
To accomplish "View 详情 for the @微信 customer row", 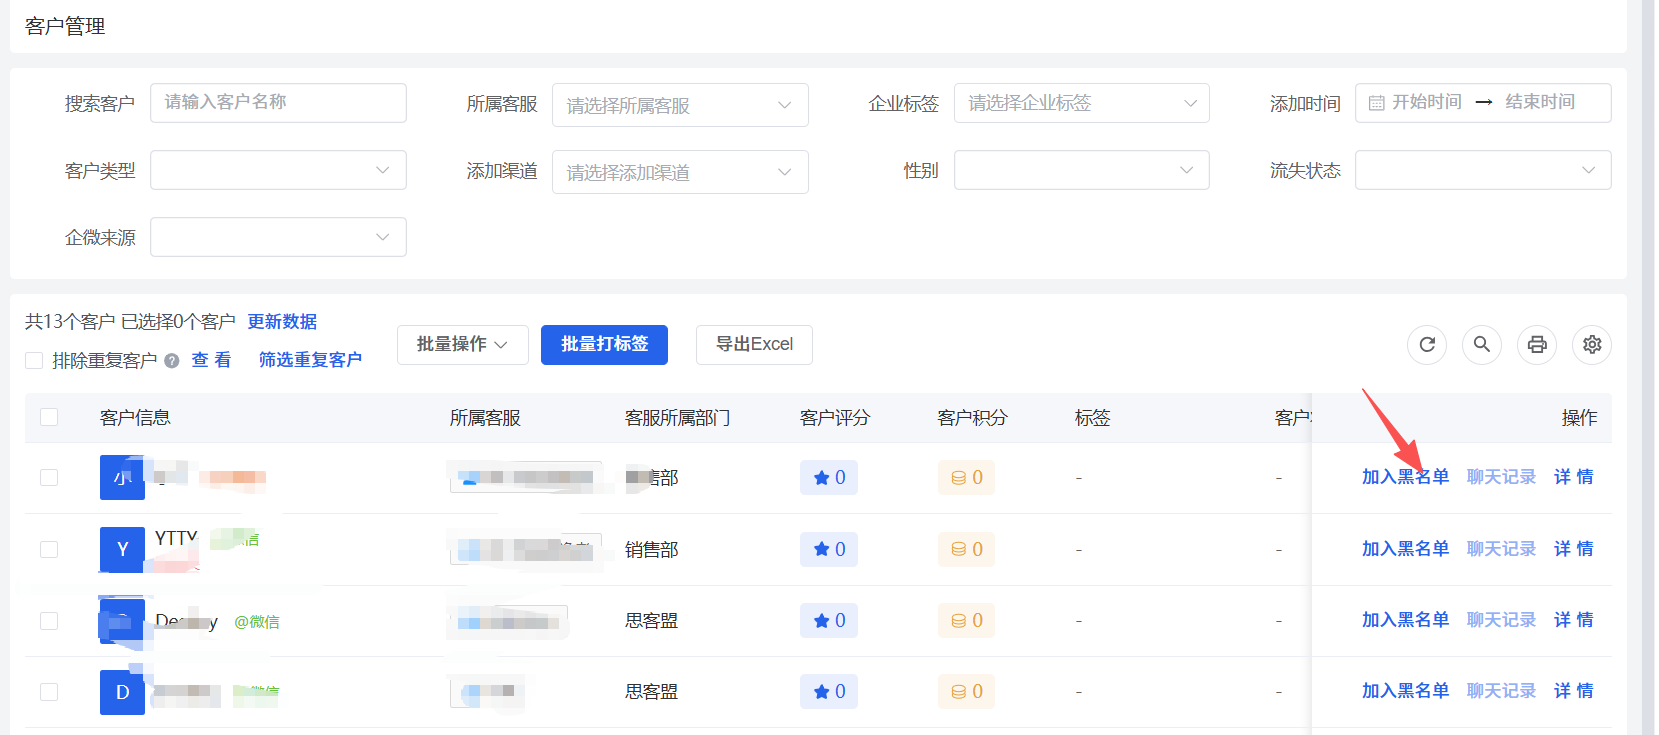I will point(1574,620).
